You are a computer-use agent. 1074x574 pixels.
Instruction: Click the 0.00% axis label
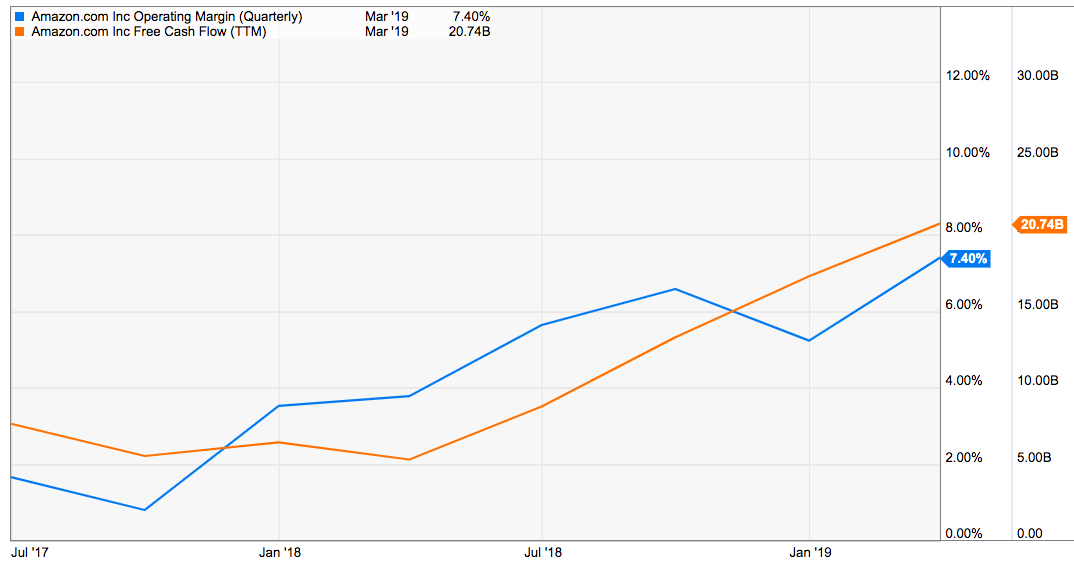pos(964,534)
